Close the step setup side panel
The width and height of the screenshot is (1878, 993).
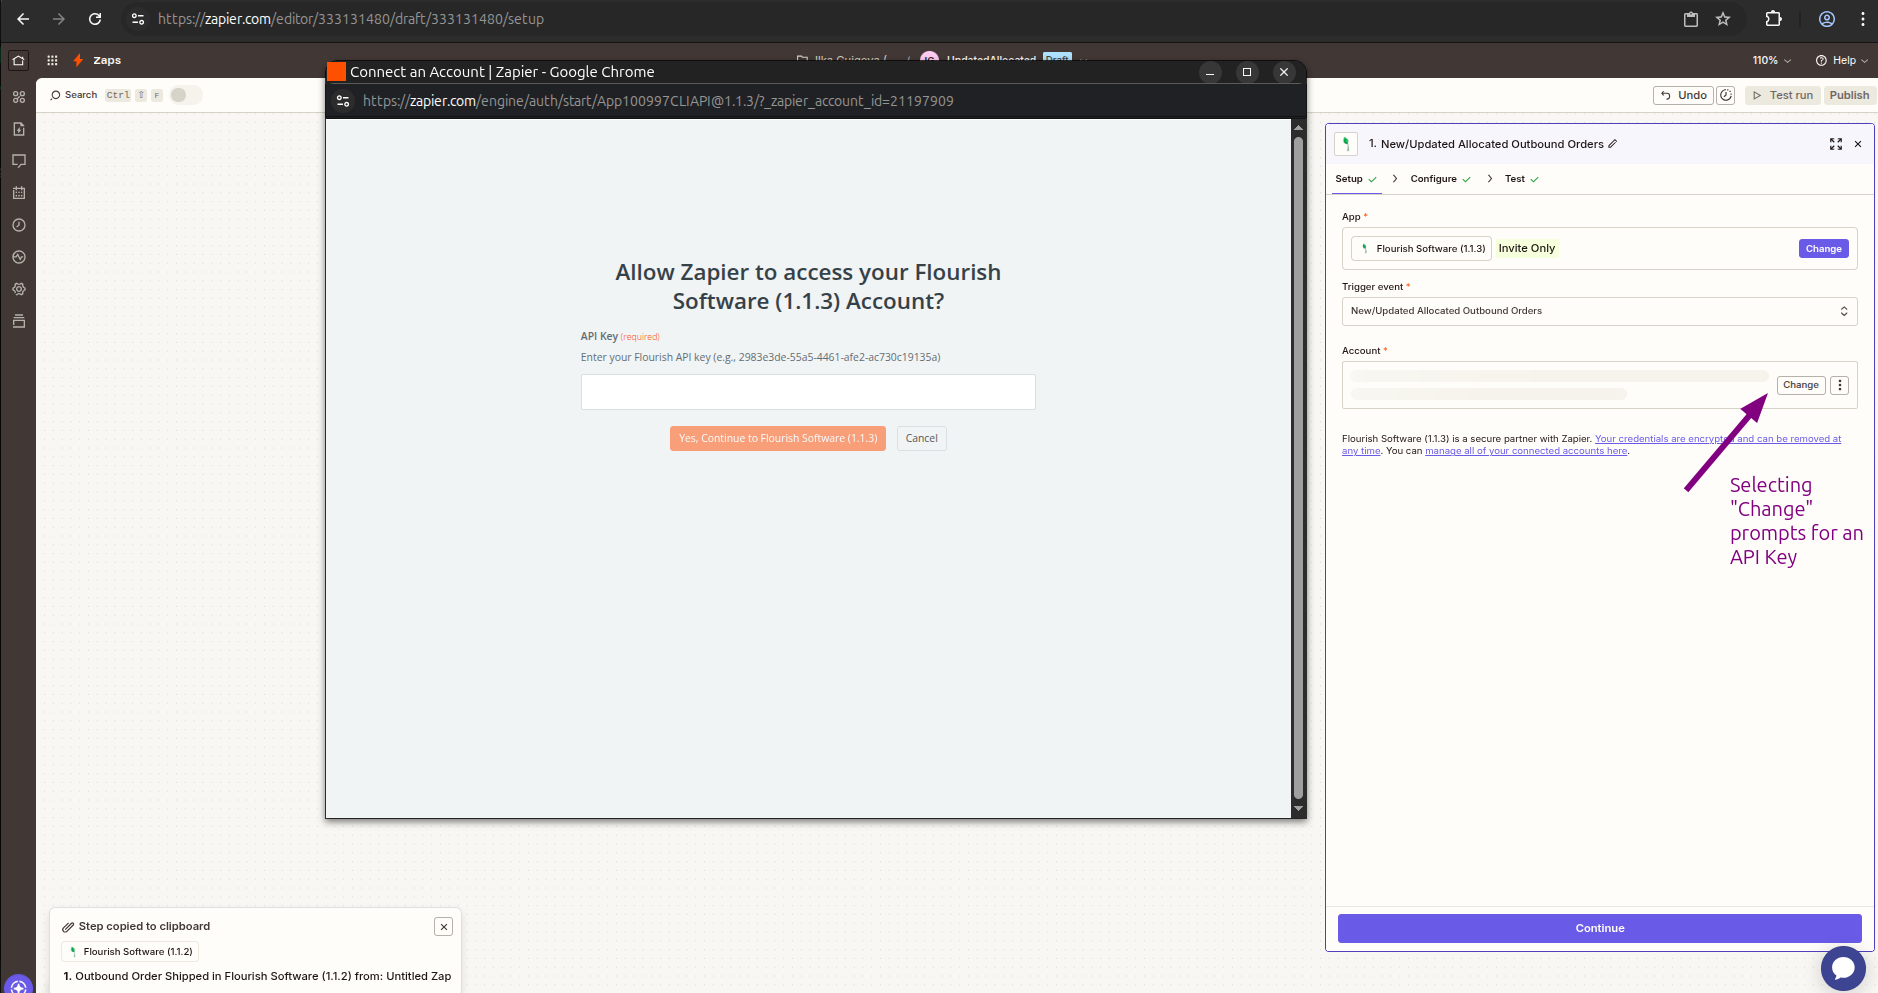[1858, 144]
